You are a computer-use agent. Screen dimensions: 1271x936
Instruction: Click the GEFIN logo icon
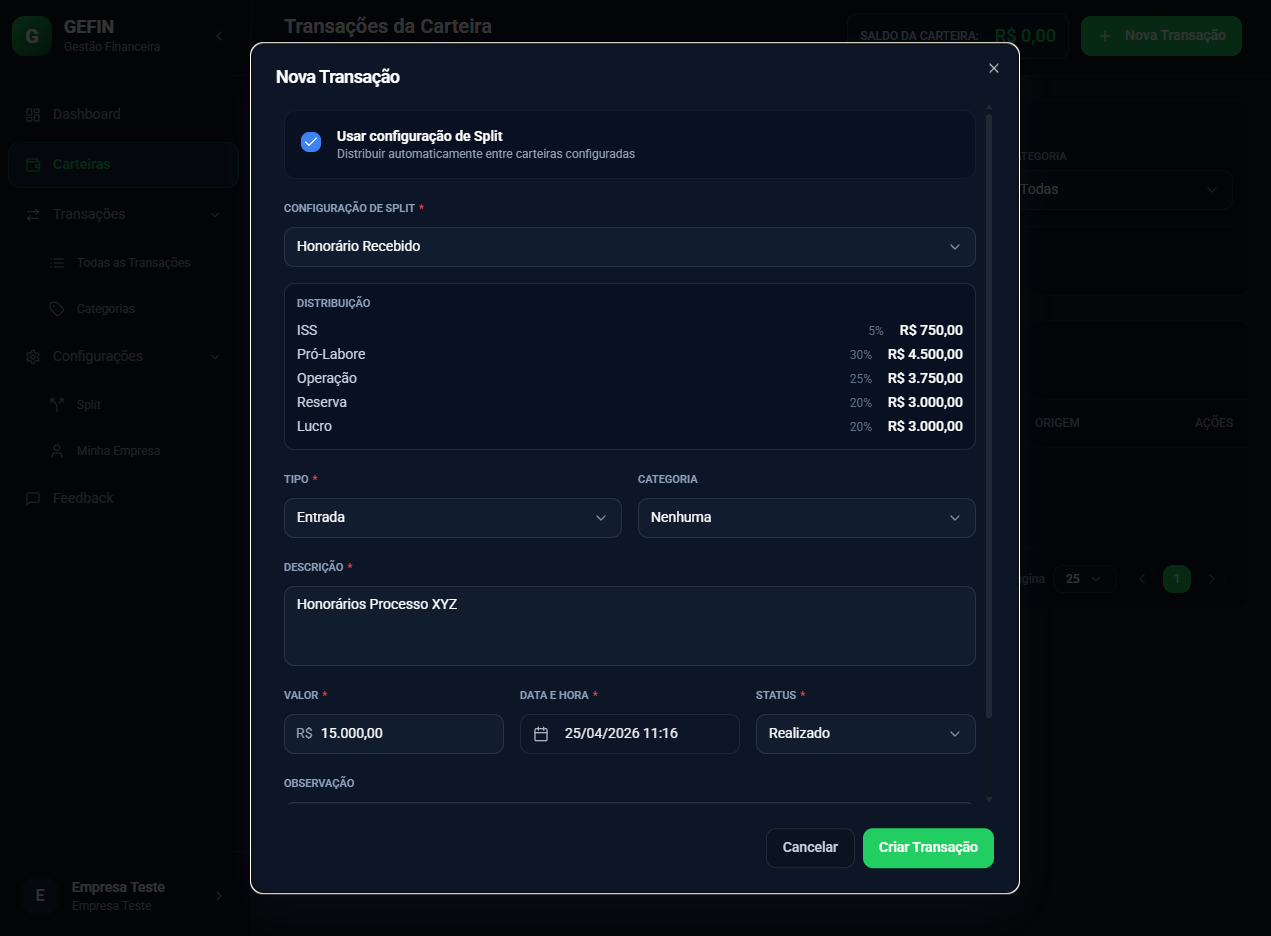32,36
